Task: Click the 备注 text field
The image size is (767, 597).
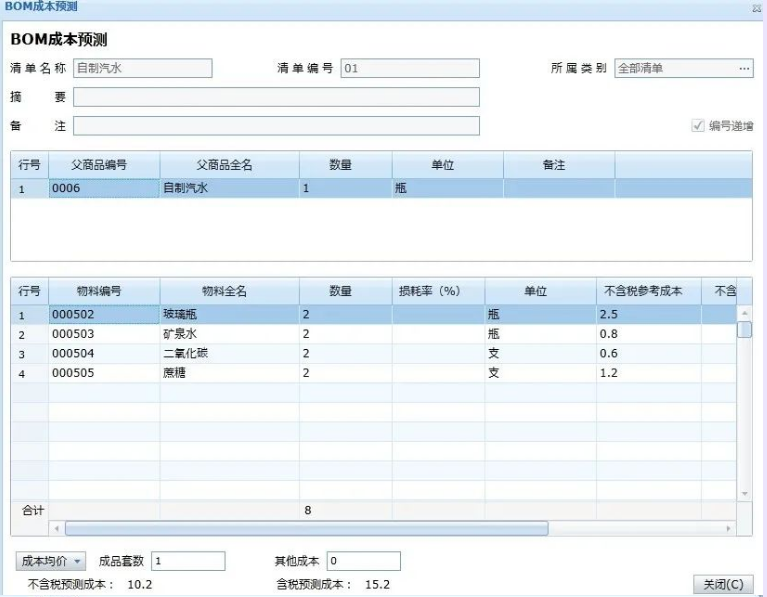Action: (276, 126)
